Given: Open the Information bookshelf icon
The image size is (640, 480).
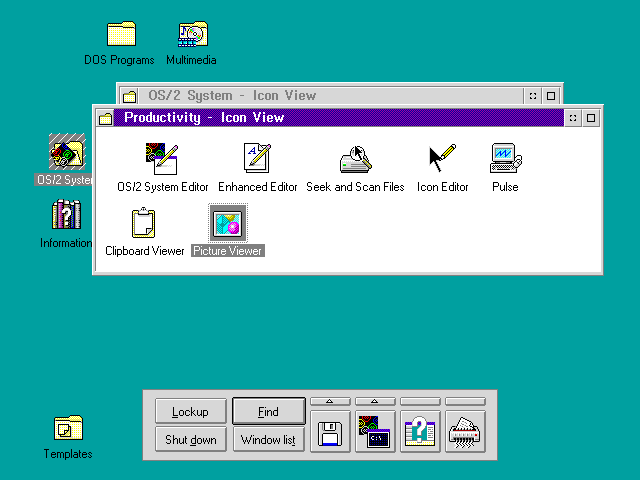Looking at the screenshot, I should click(66, 214).
